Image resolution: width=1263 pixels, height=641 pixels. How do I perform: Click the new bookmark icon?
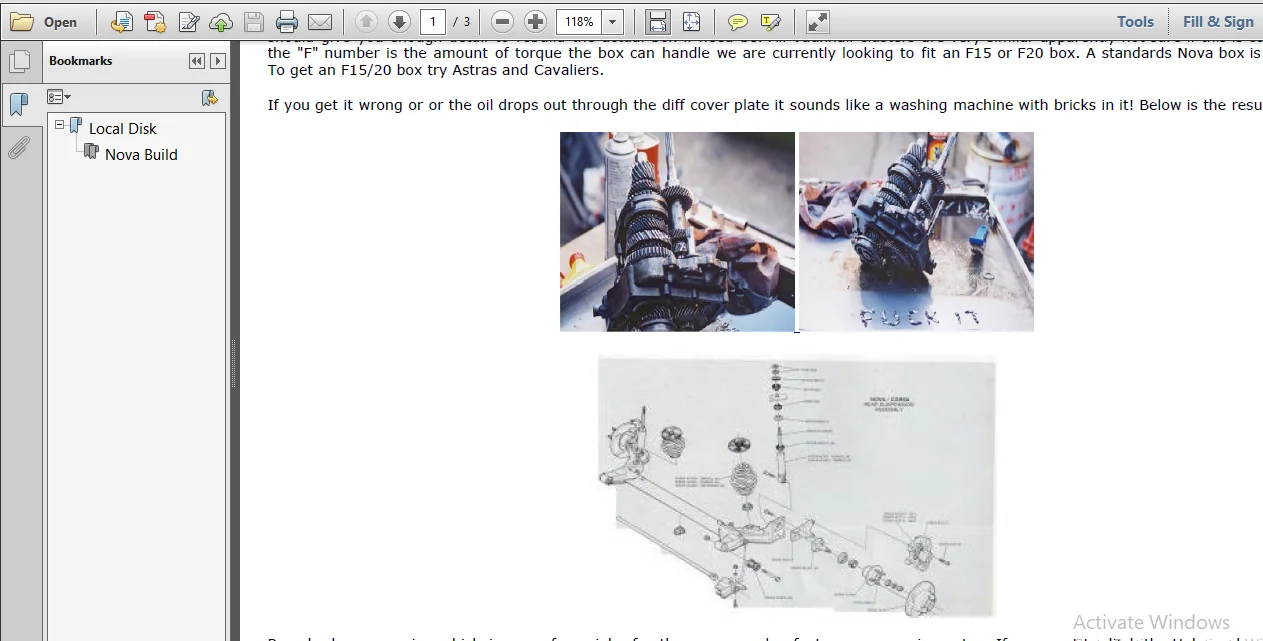click(x=209, y=97)
